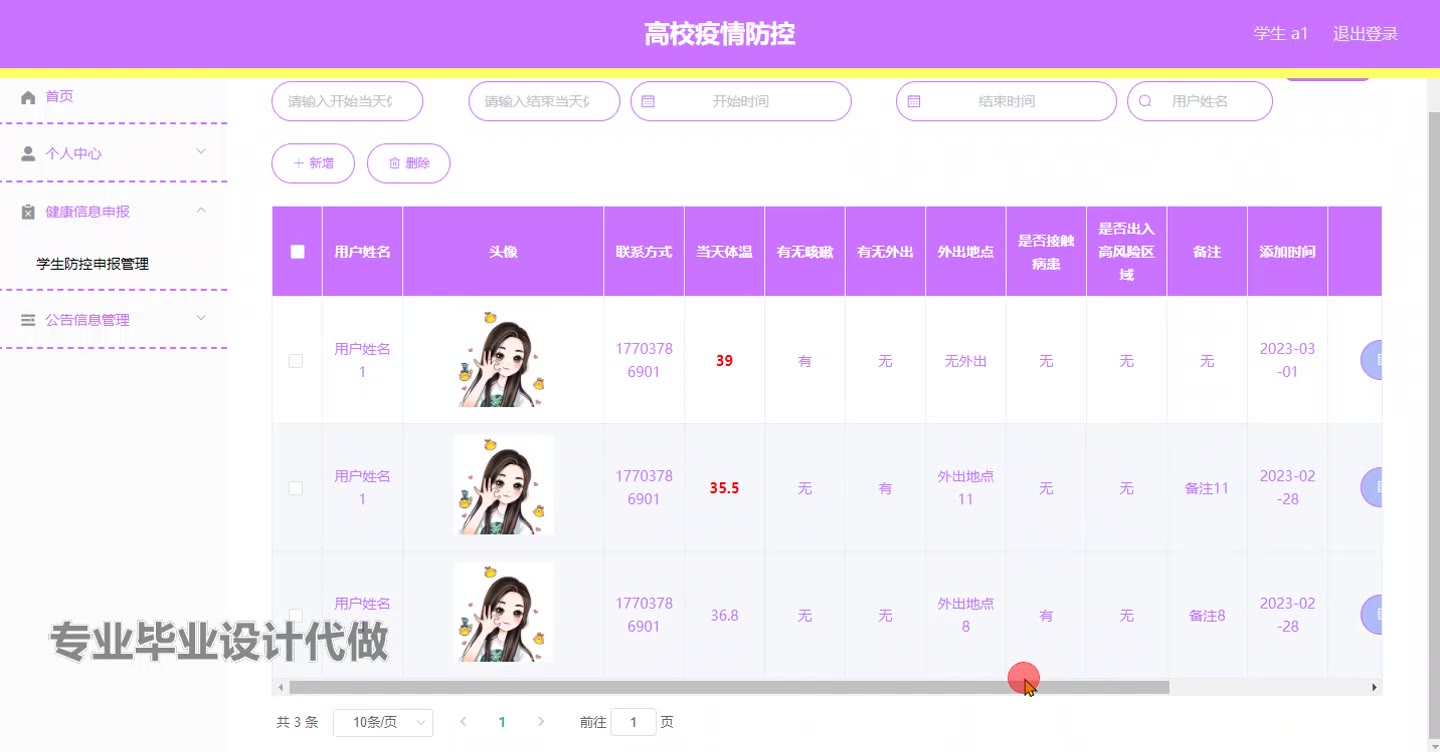This screenshot has width=1440, height=752.
Task: Focus the 用户姓名 search field
Action: [1200, 101]
